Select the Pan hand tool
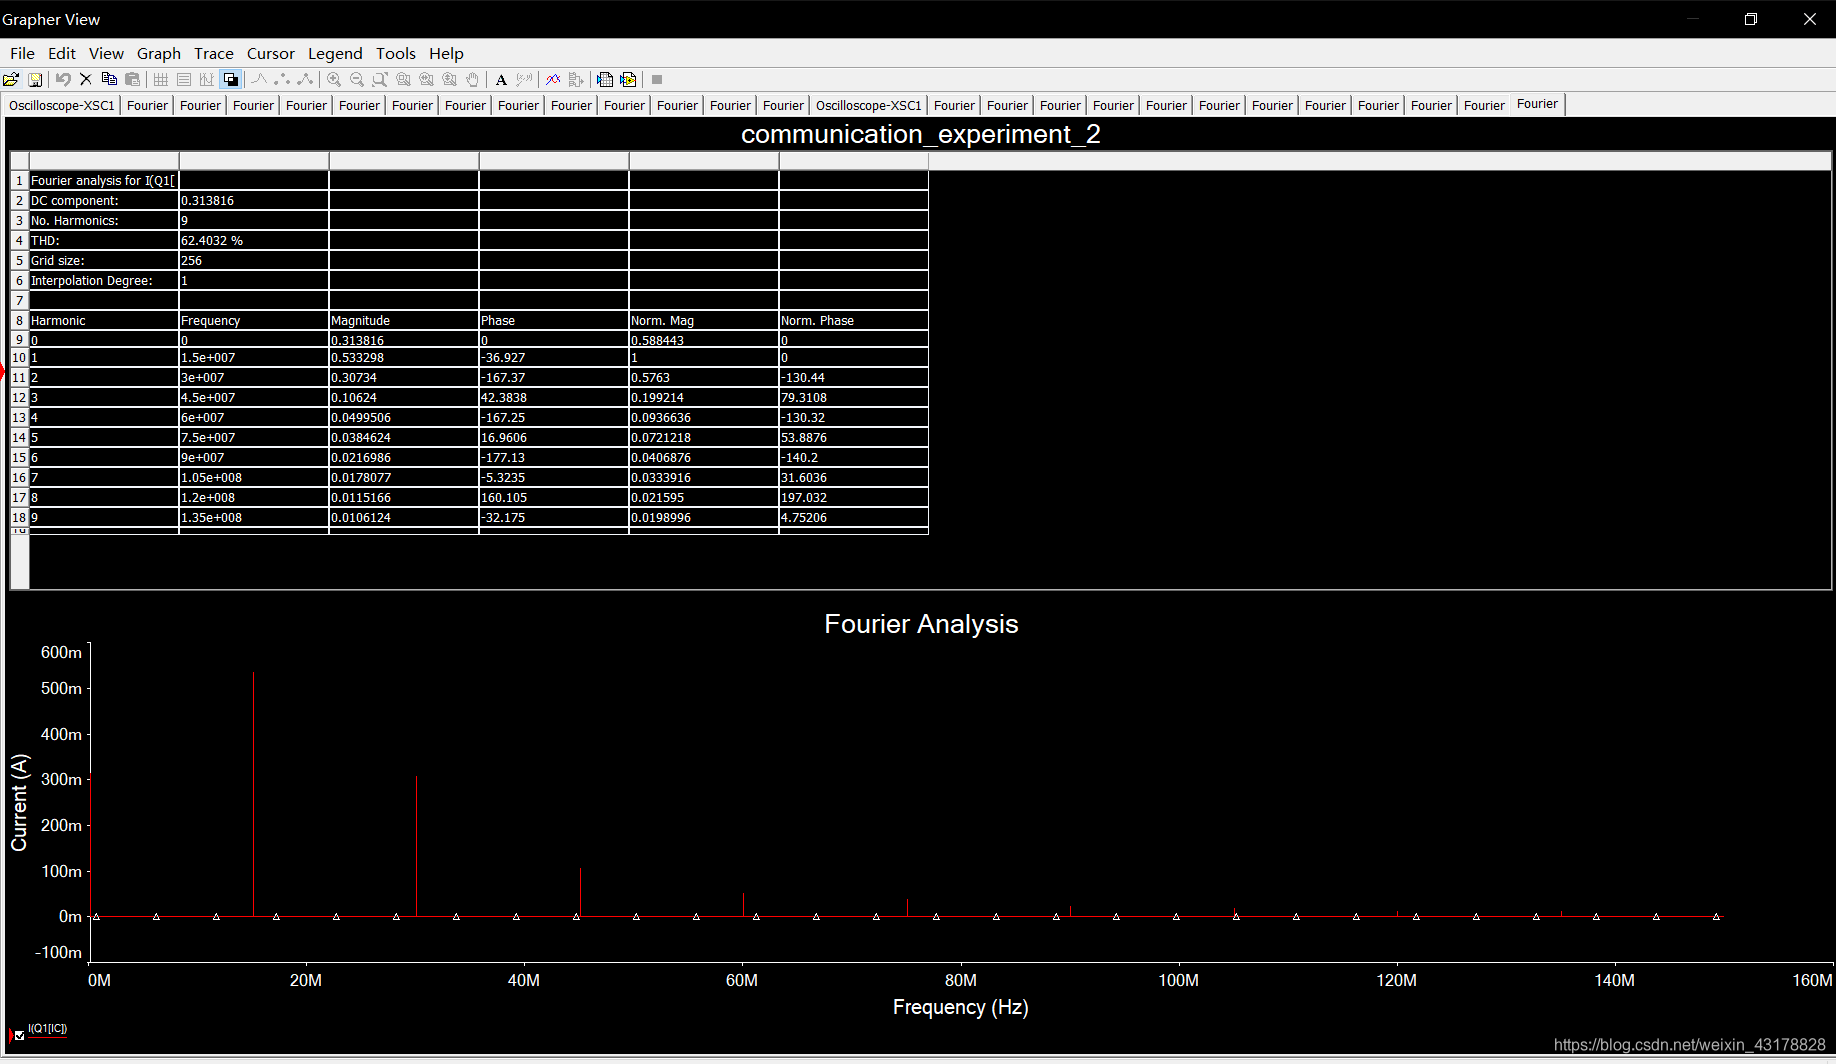 point(472,80)
